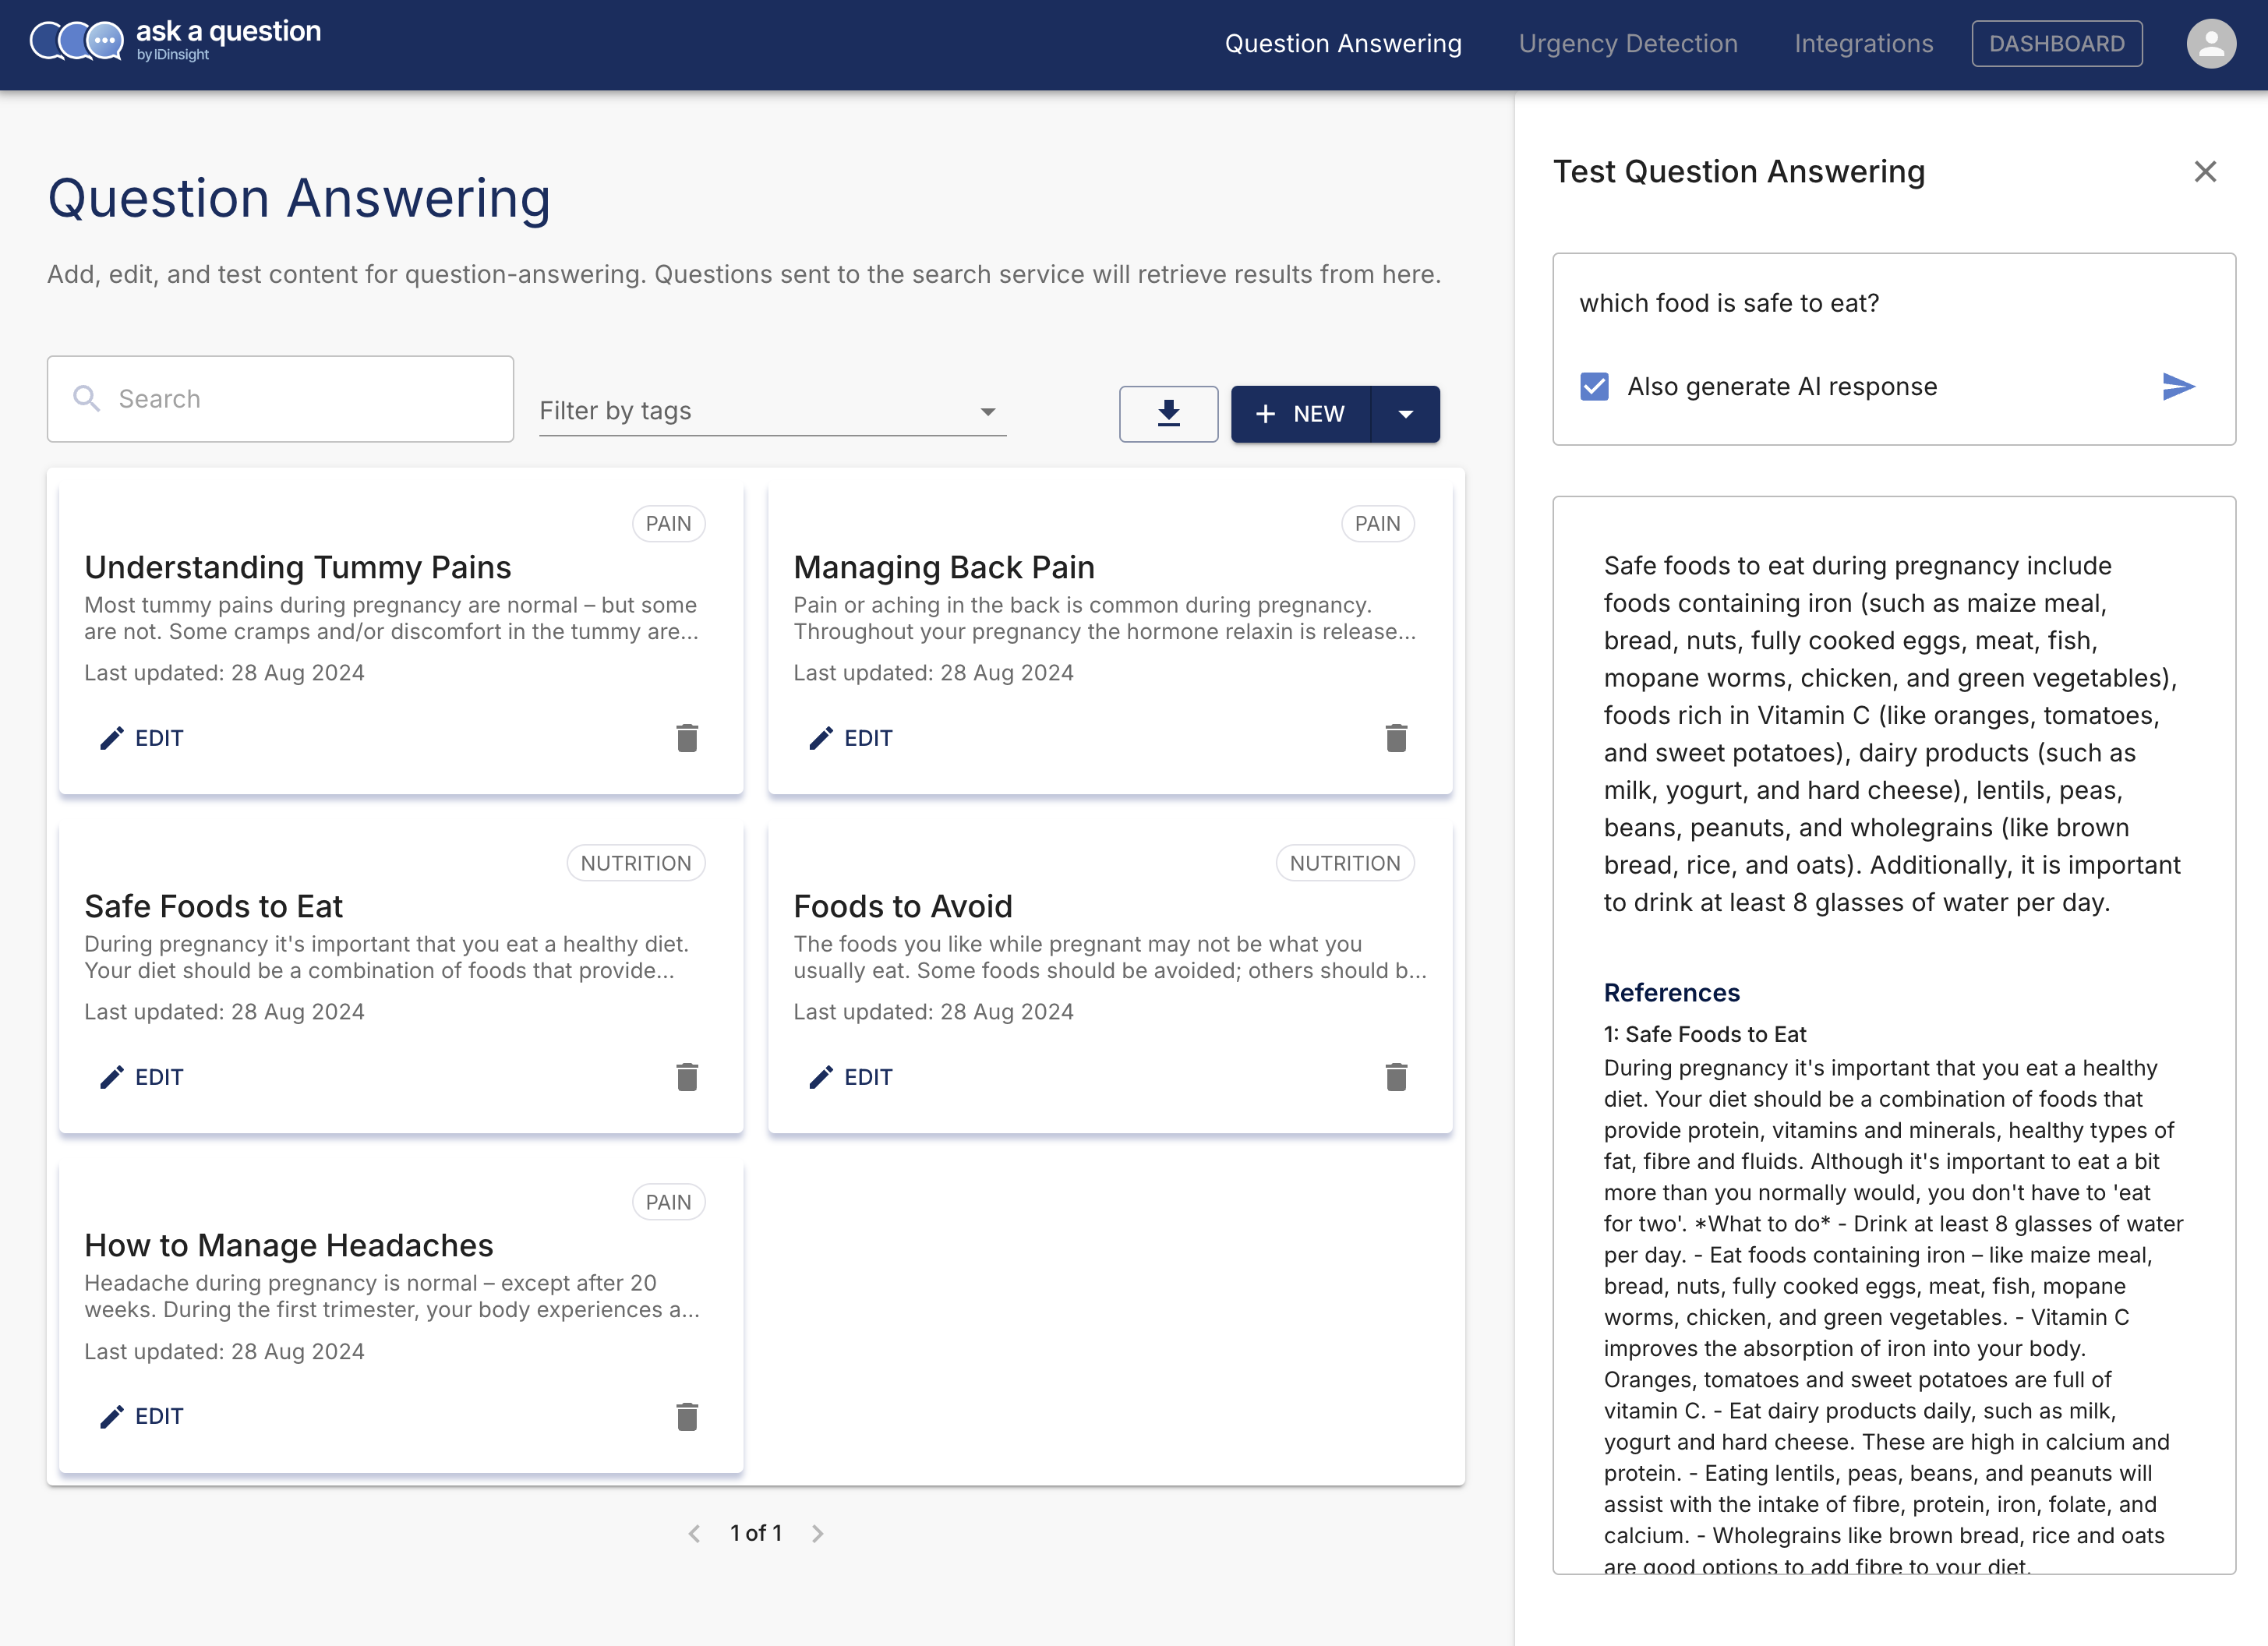Delete the How to Manage Headaches card
The image size is (2268, 1646).
[687, 1416]
